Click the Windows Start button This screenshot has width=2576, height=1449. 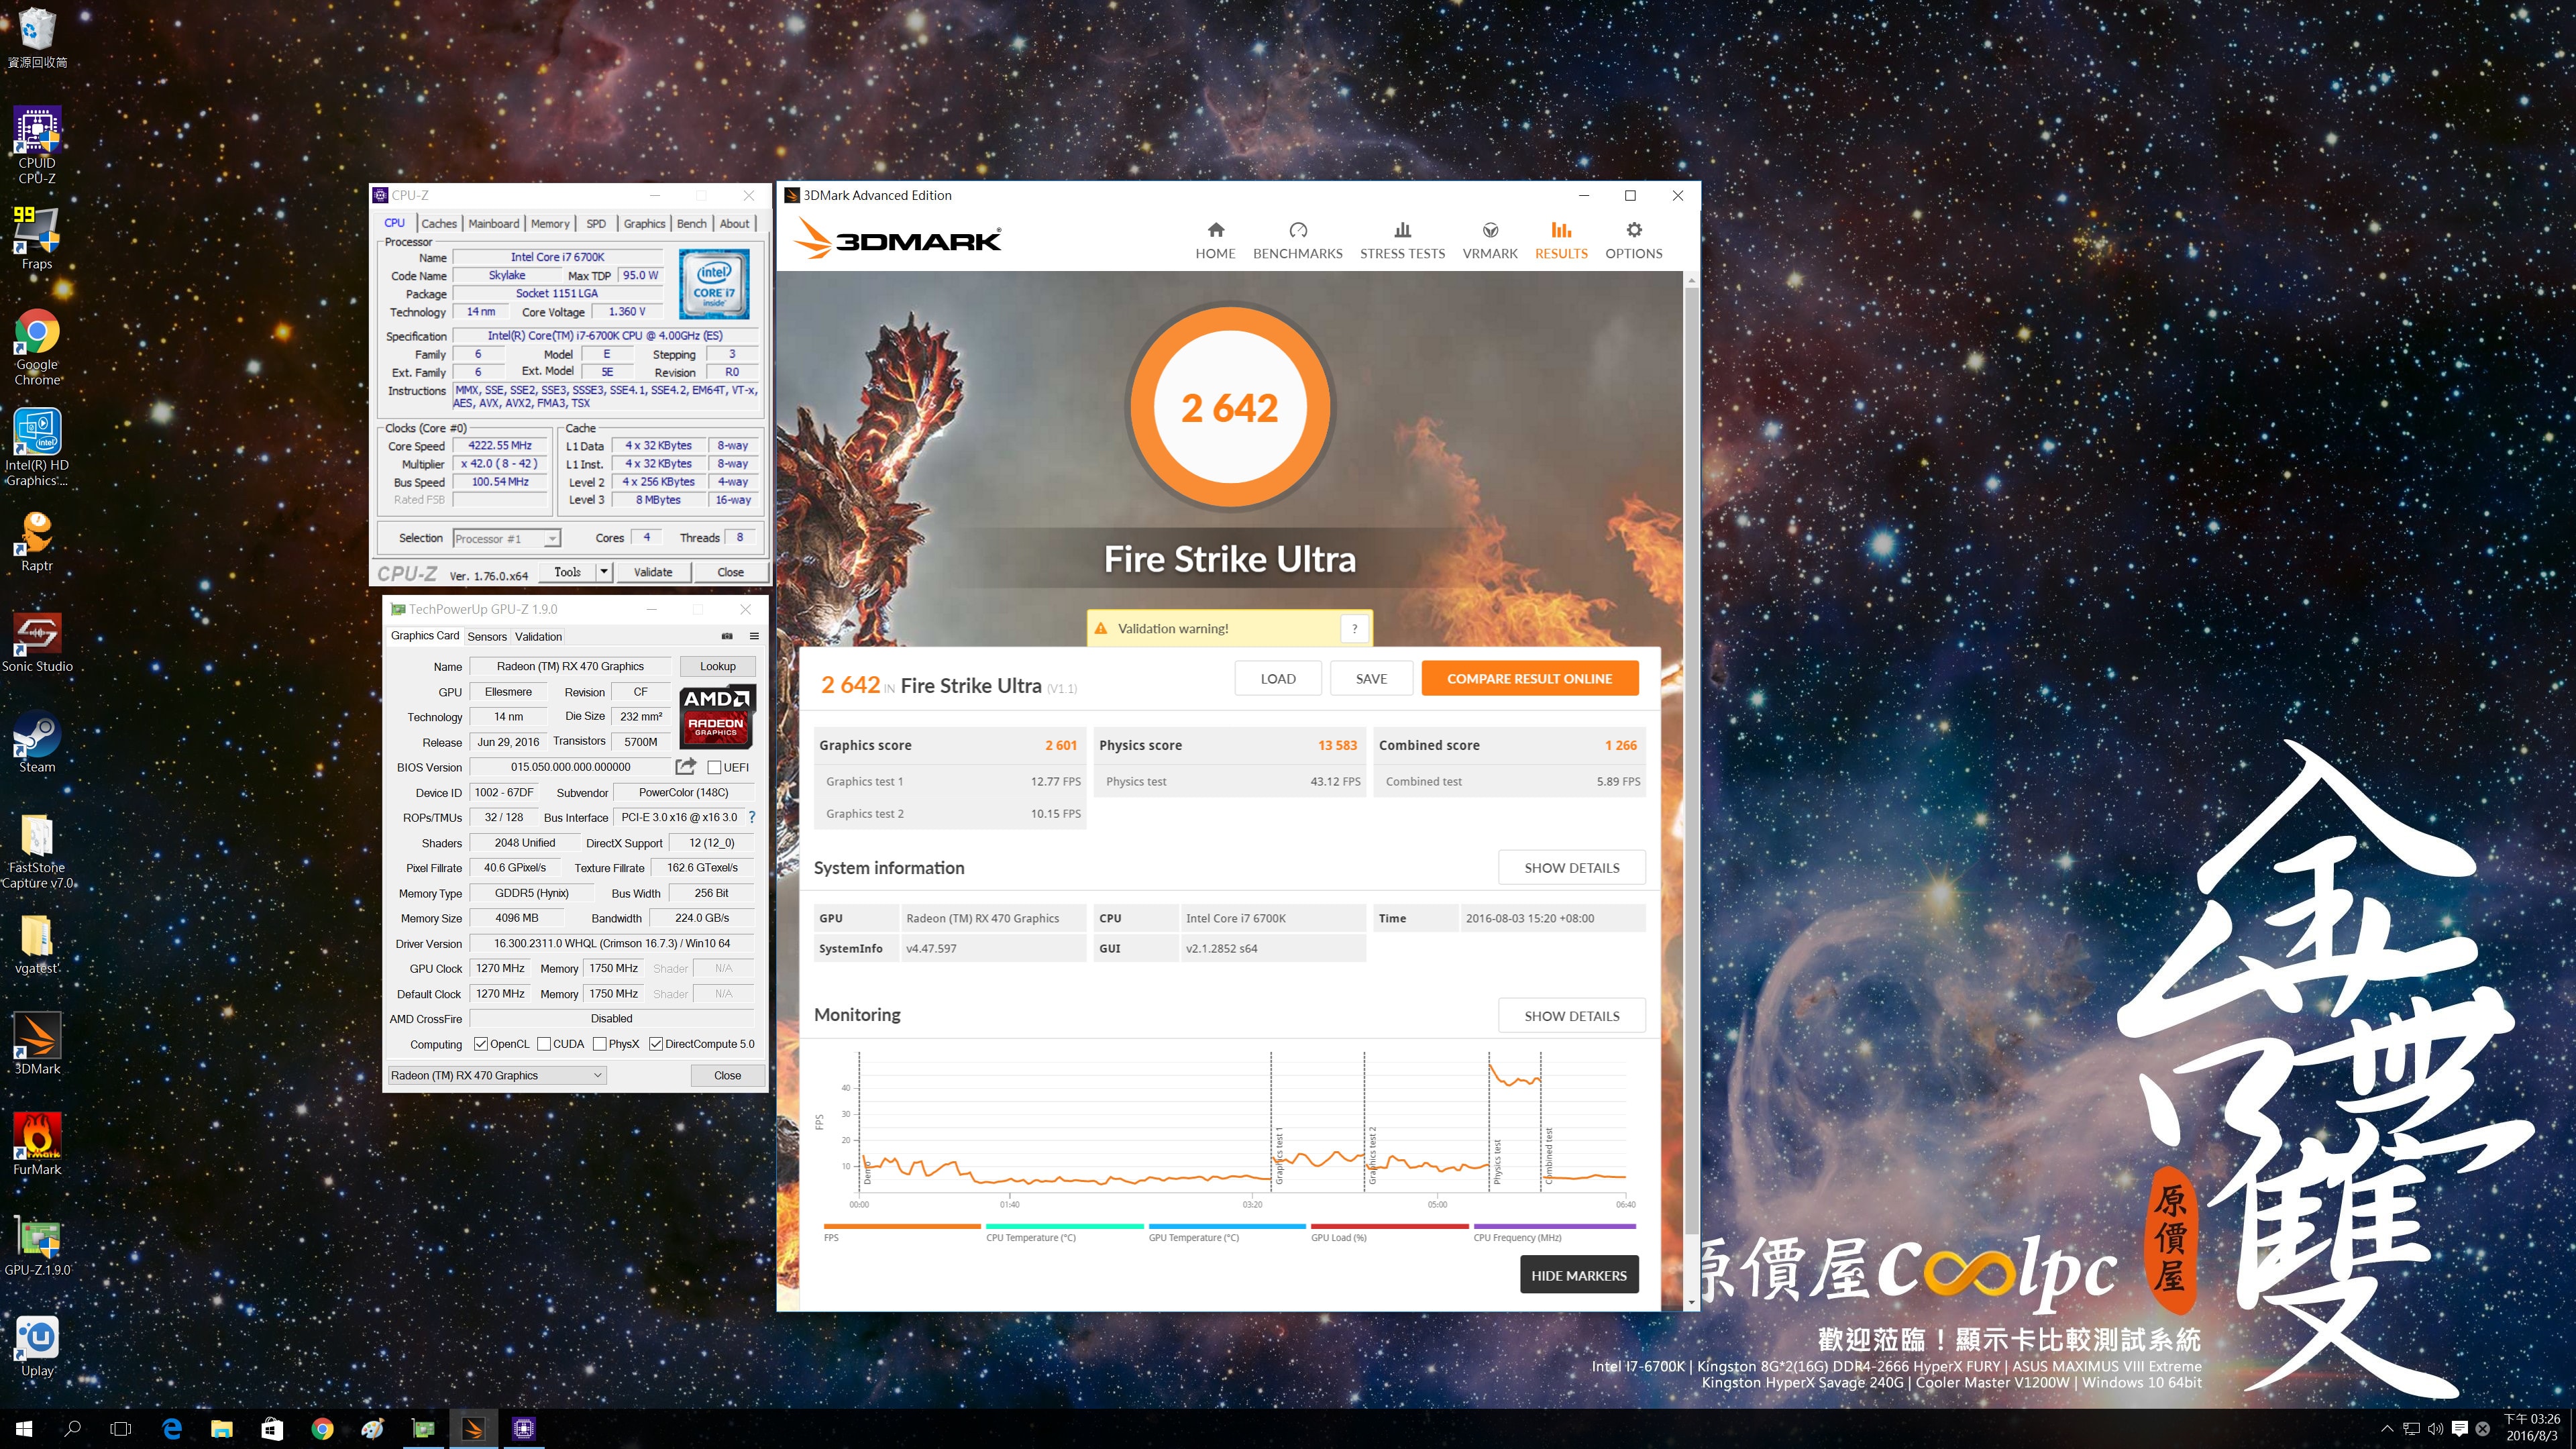(x=24, y=1429)
